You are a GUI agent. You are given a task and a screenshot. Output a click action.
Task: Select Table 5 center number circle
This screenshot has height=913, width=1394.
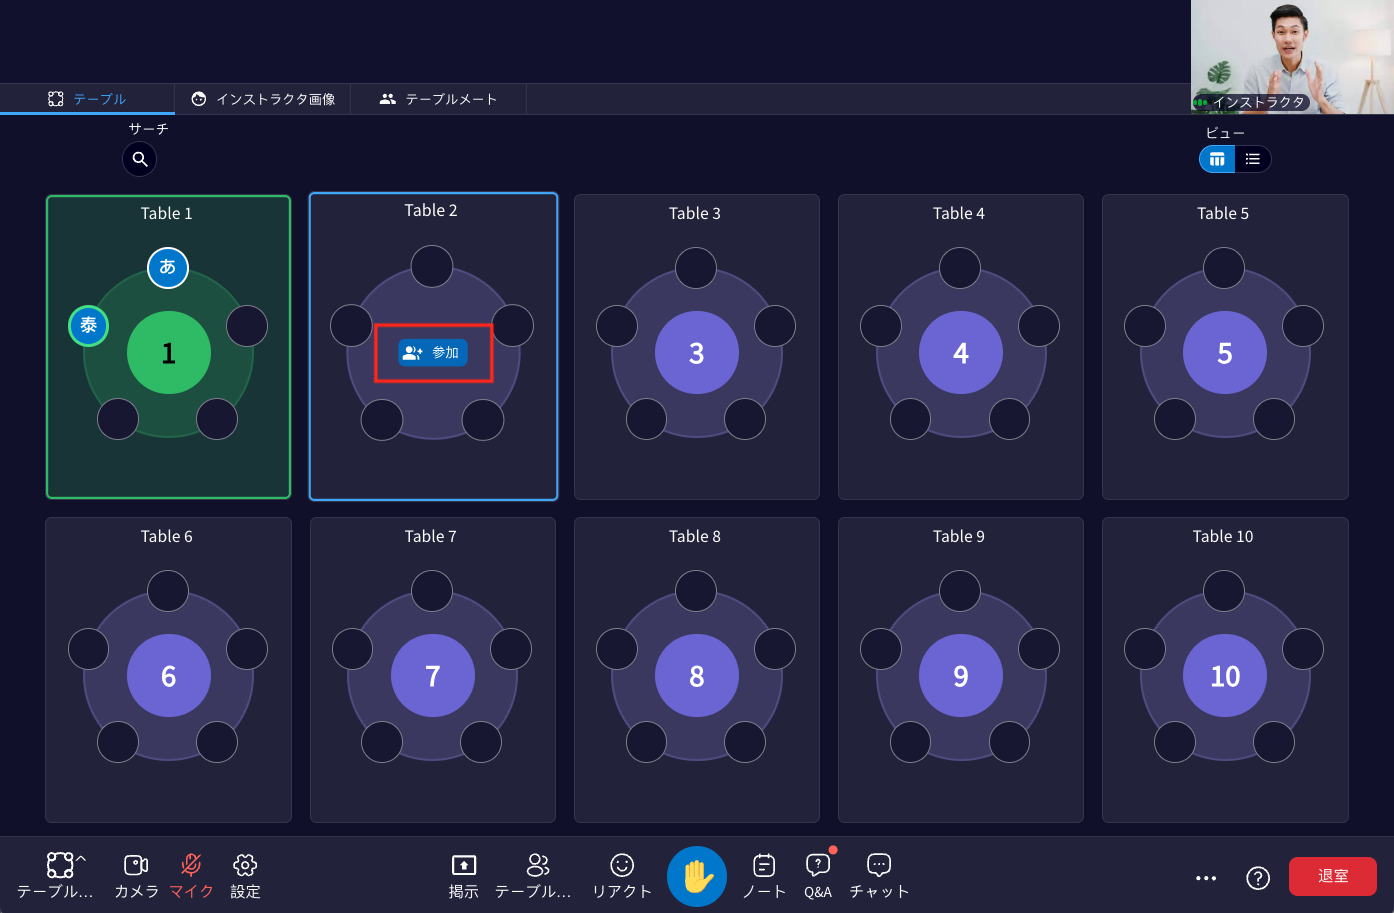pyautogui.click(x=1225, y=353)
